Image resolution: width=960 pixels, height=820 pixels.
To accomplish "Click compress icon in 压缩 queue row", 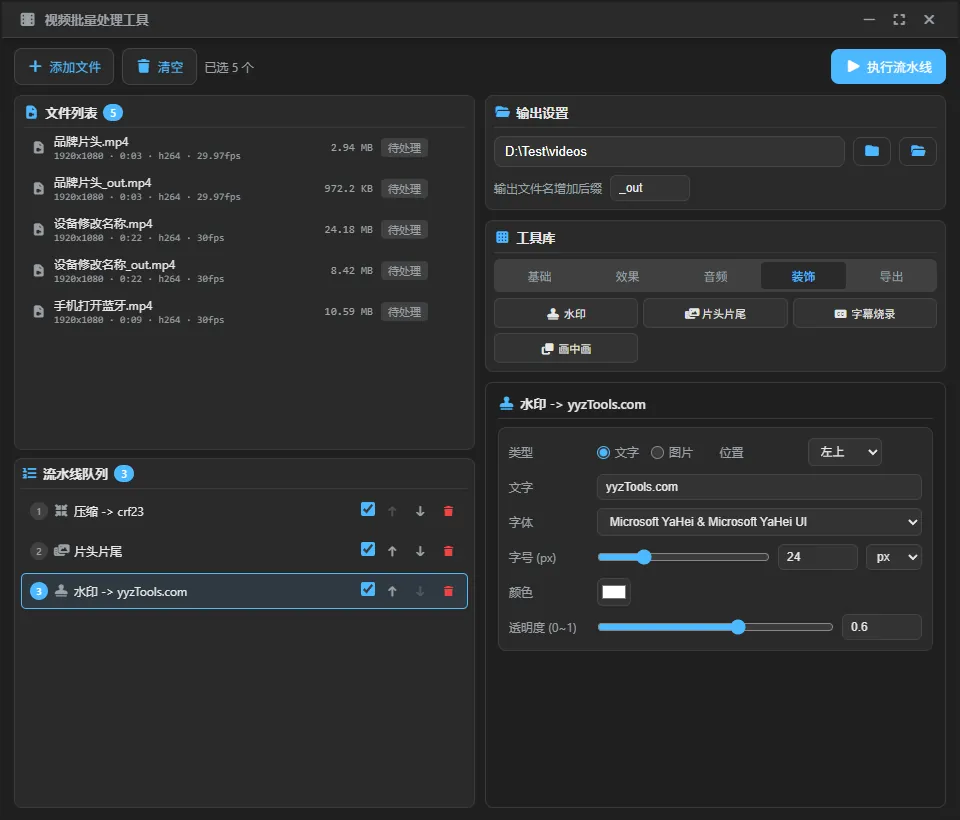I will coord(61,511).
